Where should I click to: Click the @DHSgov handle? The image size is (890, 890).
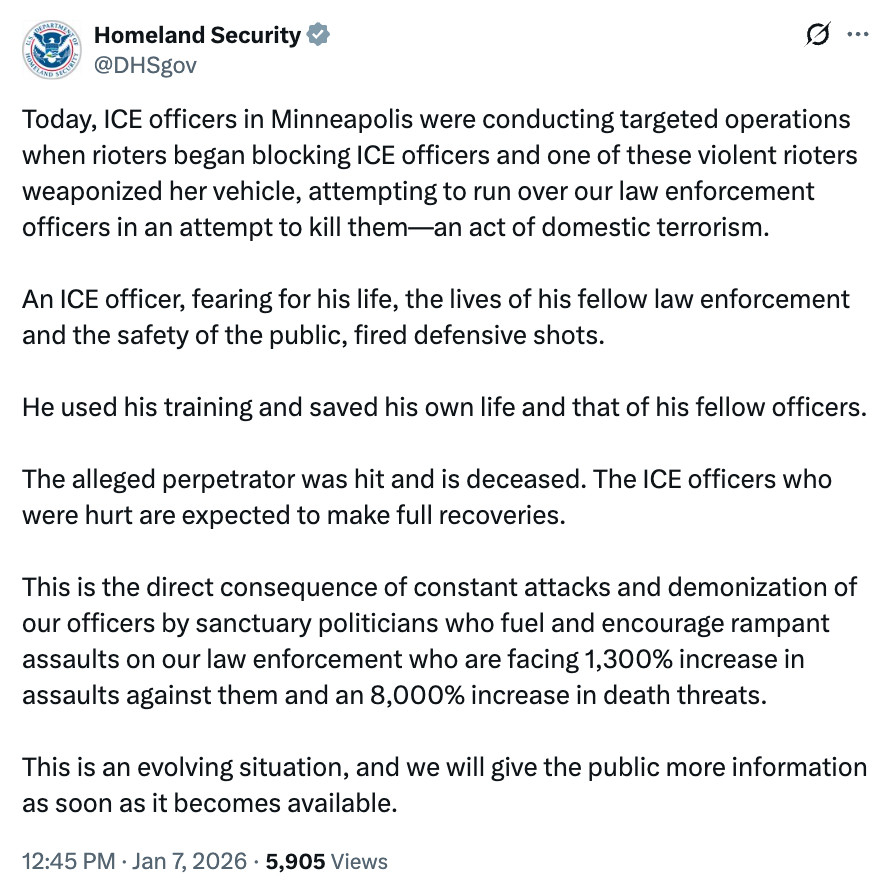[145, 65]
